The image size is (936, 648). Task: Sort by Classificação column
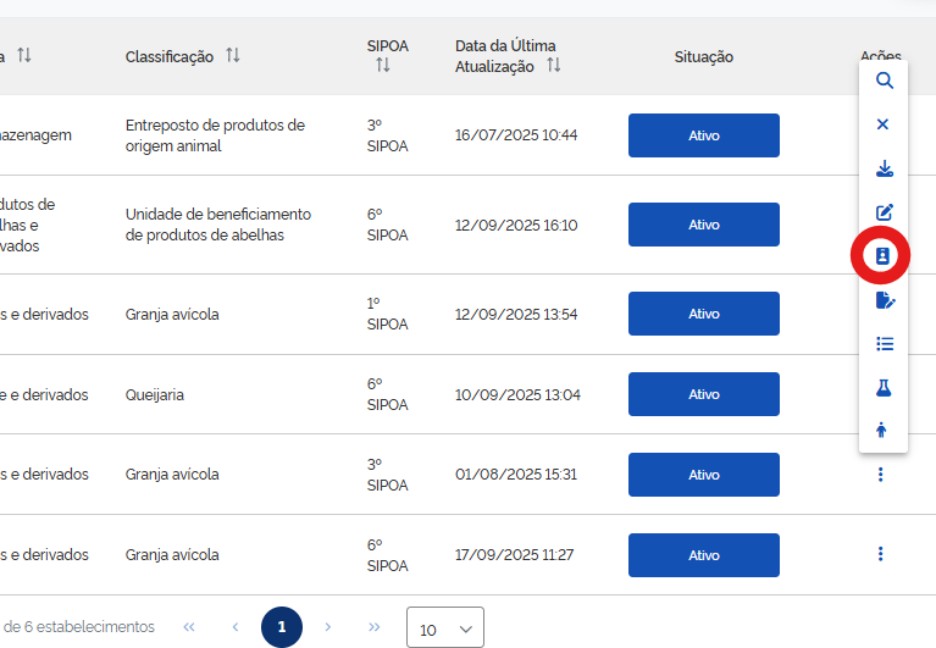pos(233,56)
